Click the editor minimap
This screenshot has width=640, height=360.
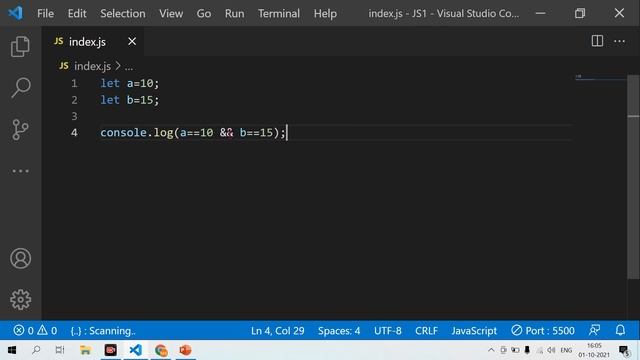point(600,78)
